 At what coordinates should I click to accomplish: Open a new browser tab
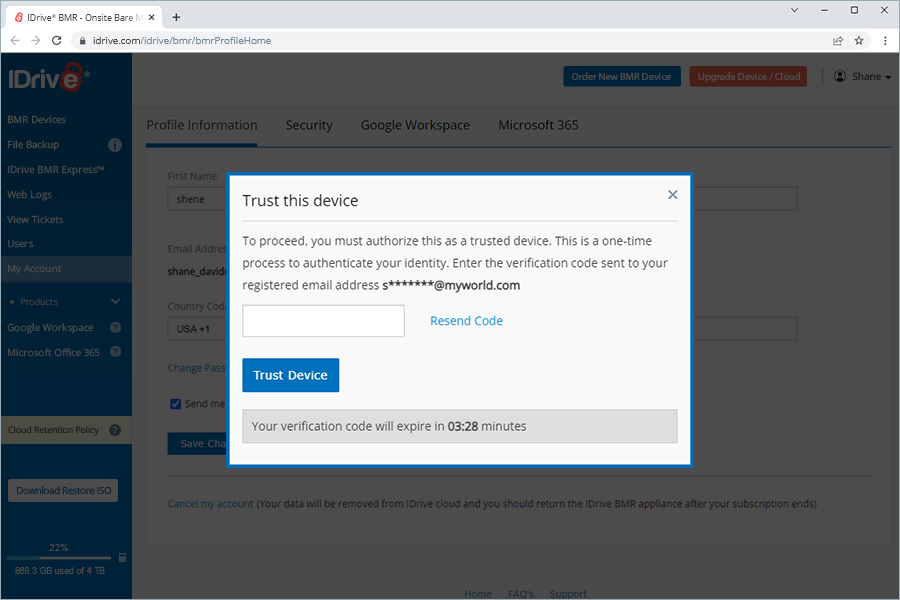[176, 17]
